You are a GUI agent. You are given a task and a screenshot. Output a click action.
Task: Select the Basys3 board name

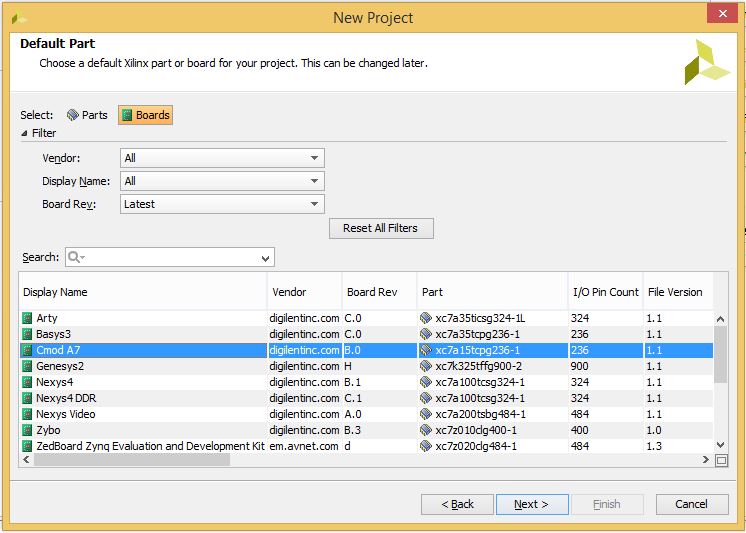53,334
